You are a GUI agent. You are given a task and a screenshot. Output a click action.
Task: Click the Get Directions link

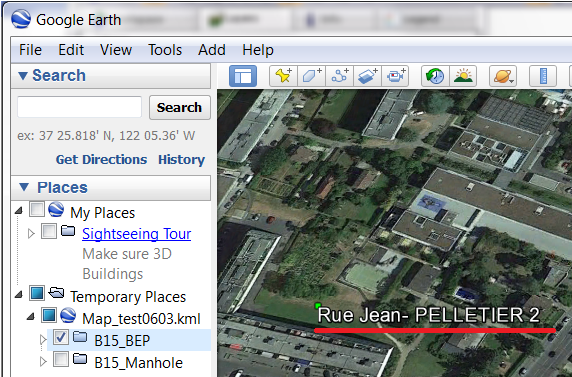click(101, 159)
